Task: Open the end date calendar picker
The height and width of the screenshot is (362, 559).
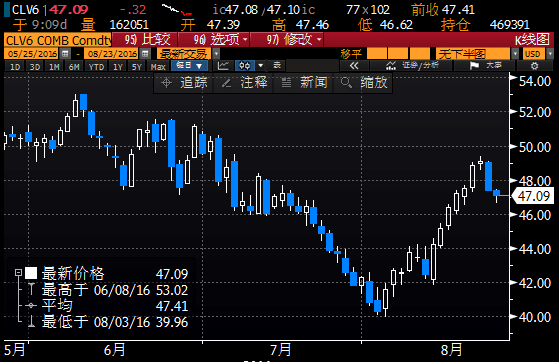Action: pos(145,54)
